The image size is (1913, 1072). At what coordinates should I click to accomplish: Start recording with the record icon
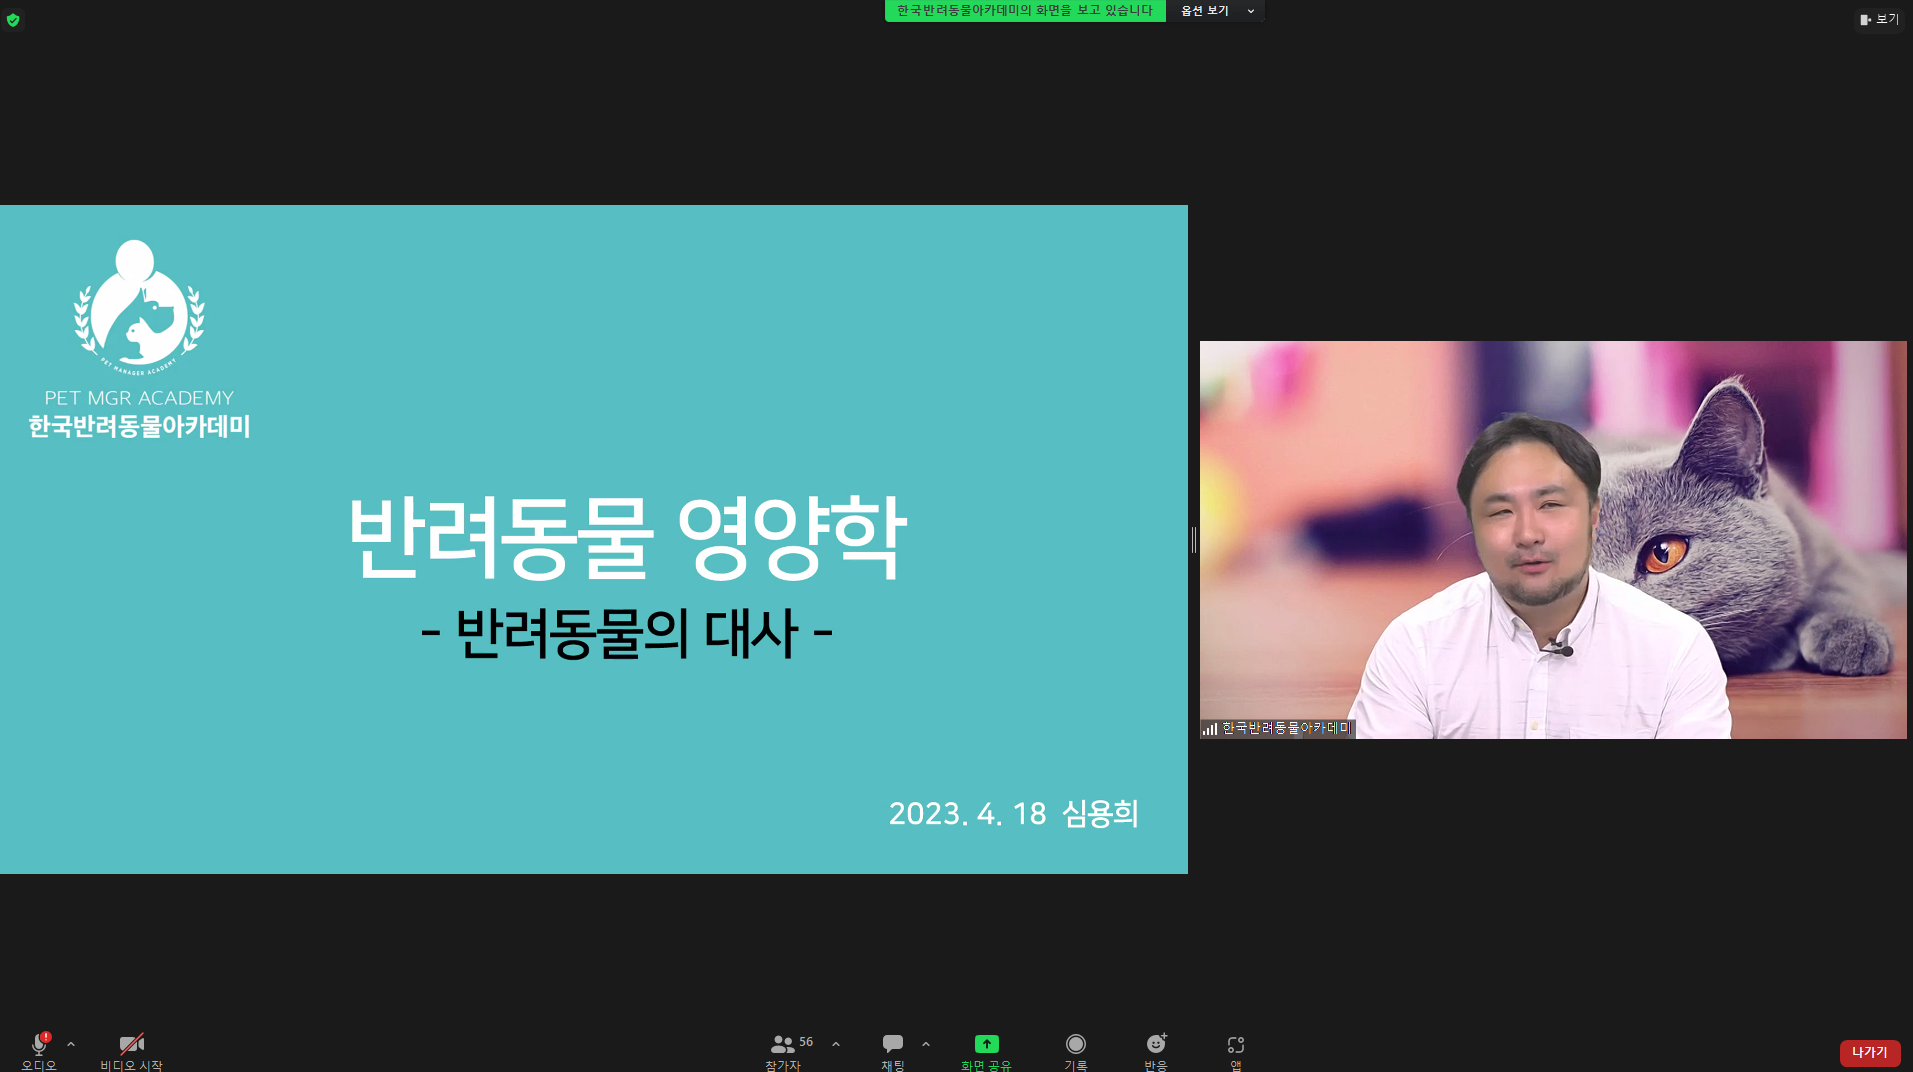[1076, 1044]
